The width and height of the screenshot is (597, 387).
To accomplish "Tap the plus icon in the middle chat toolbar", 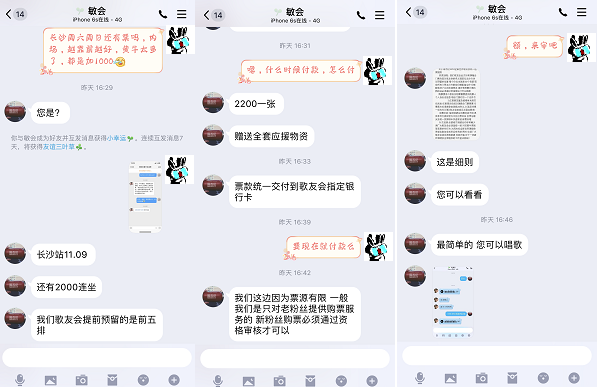I will 372,381.
